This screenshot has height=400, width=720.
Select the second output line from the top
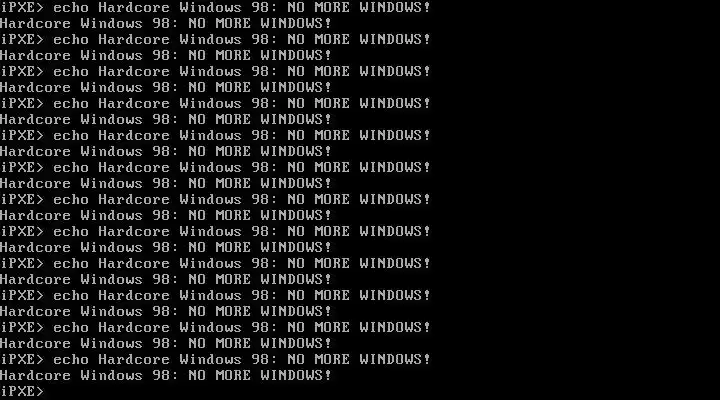tap(166, 56)
